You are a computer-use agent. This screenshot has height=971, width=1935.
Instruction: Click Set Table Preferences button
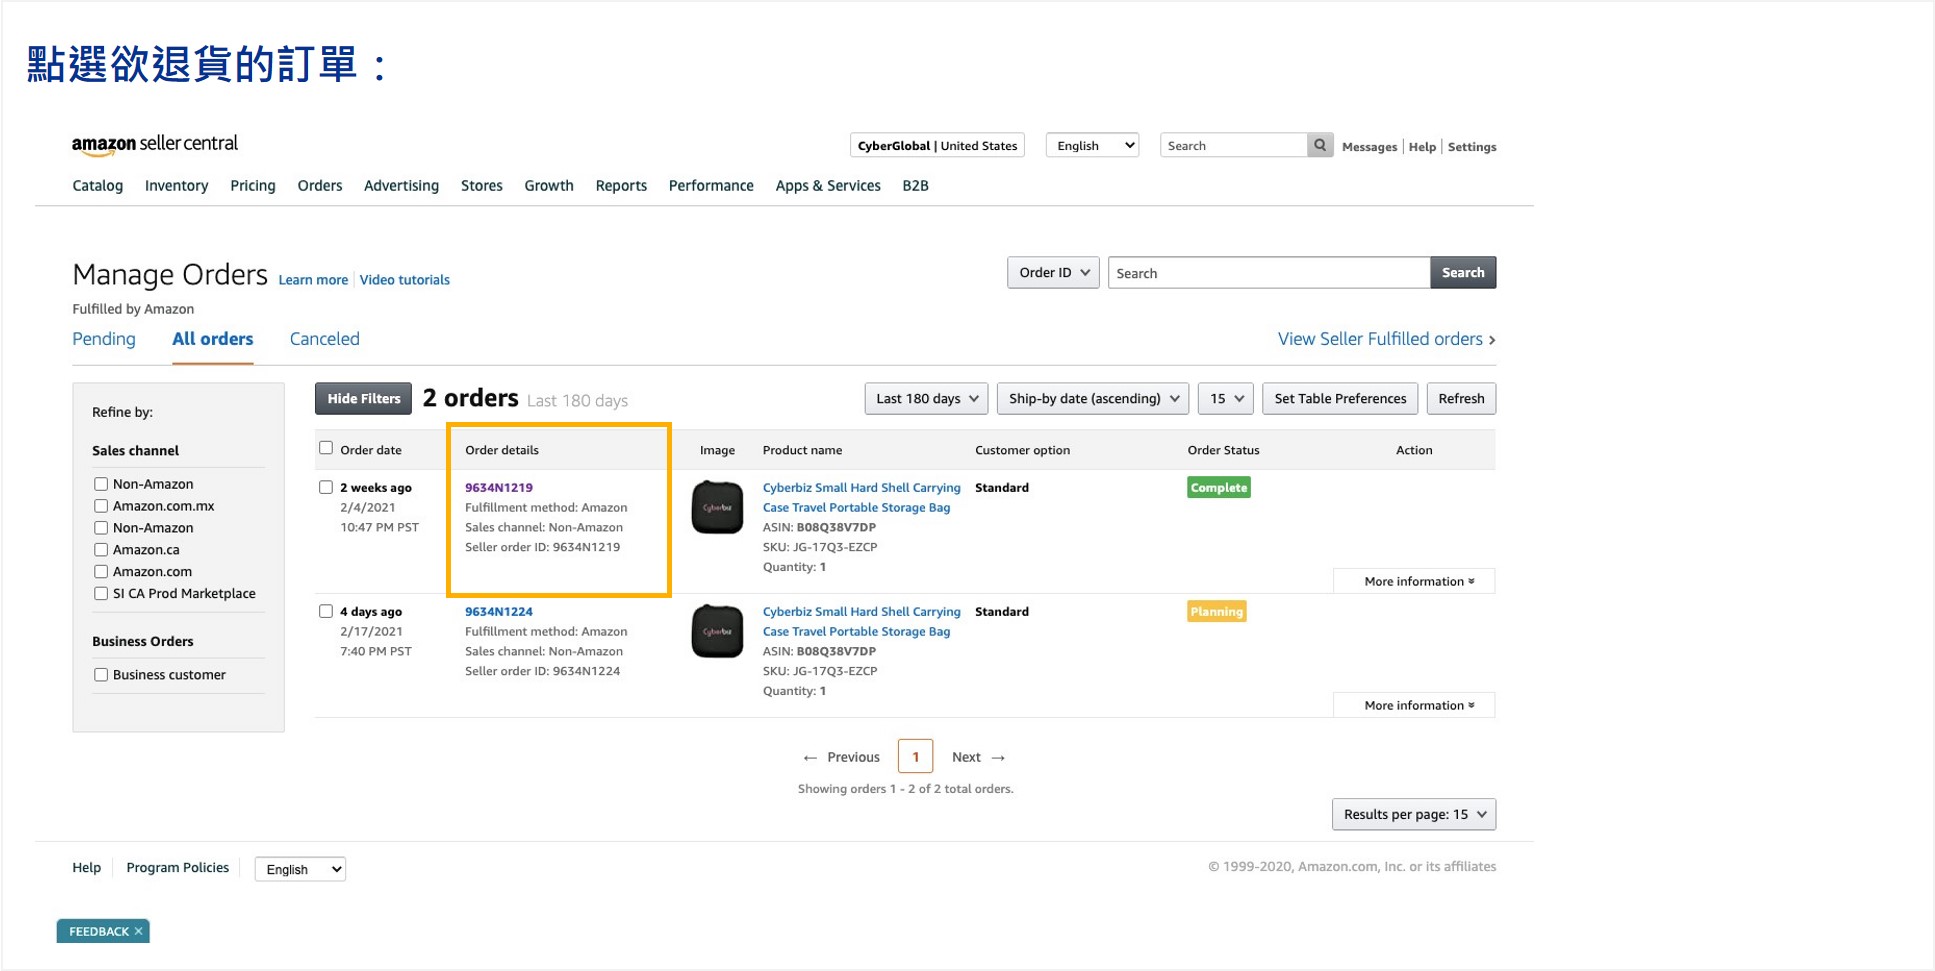[1340, 398]
